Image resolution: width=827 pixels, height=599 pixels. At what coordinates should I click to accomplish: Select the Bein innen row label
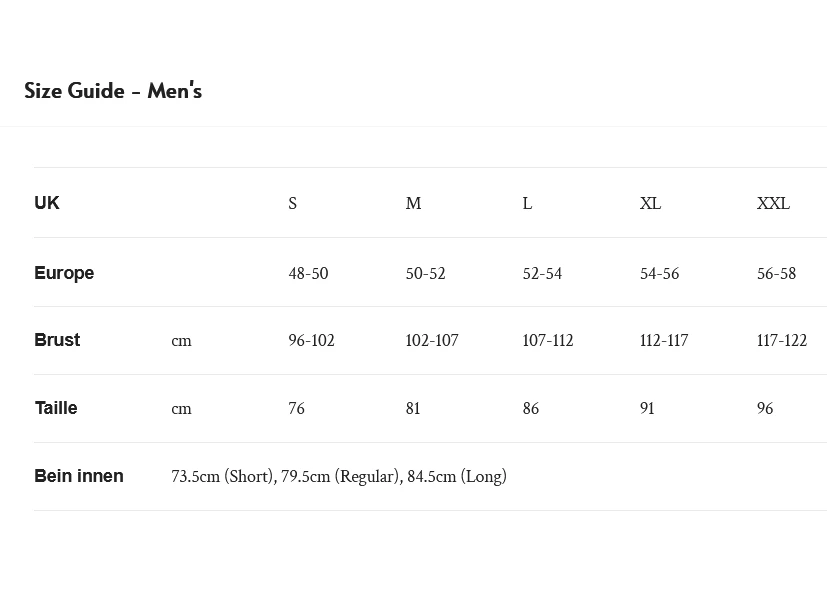pos(79,476)
